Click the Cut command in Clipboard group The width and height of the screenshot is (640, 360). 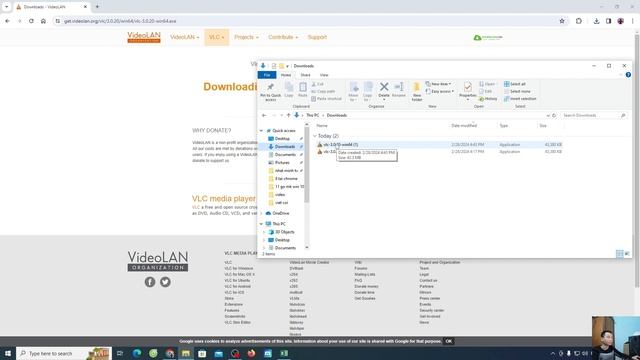pos(318,84)
